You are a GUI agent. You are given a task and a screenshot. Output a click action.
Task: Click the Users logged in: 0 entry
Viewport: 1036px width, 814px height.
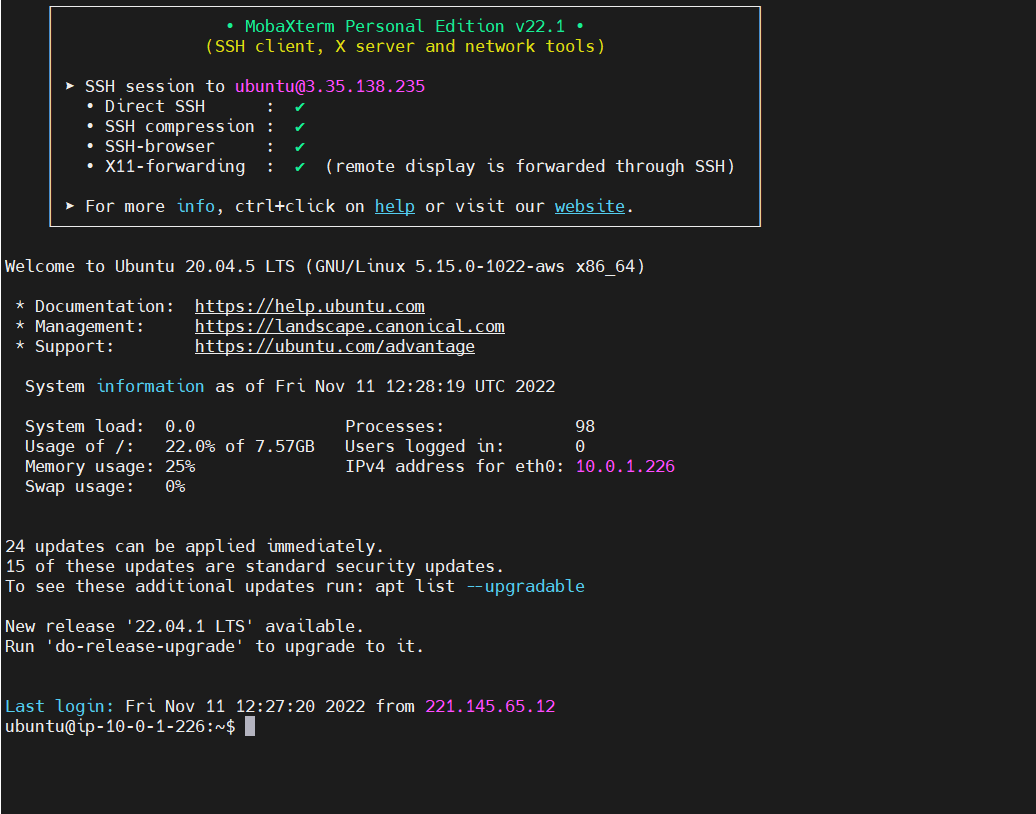point(465,447)
